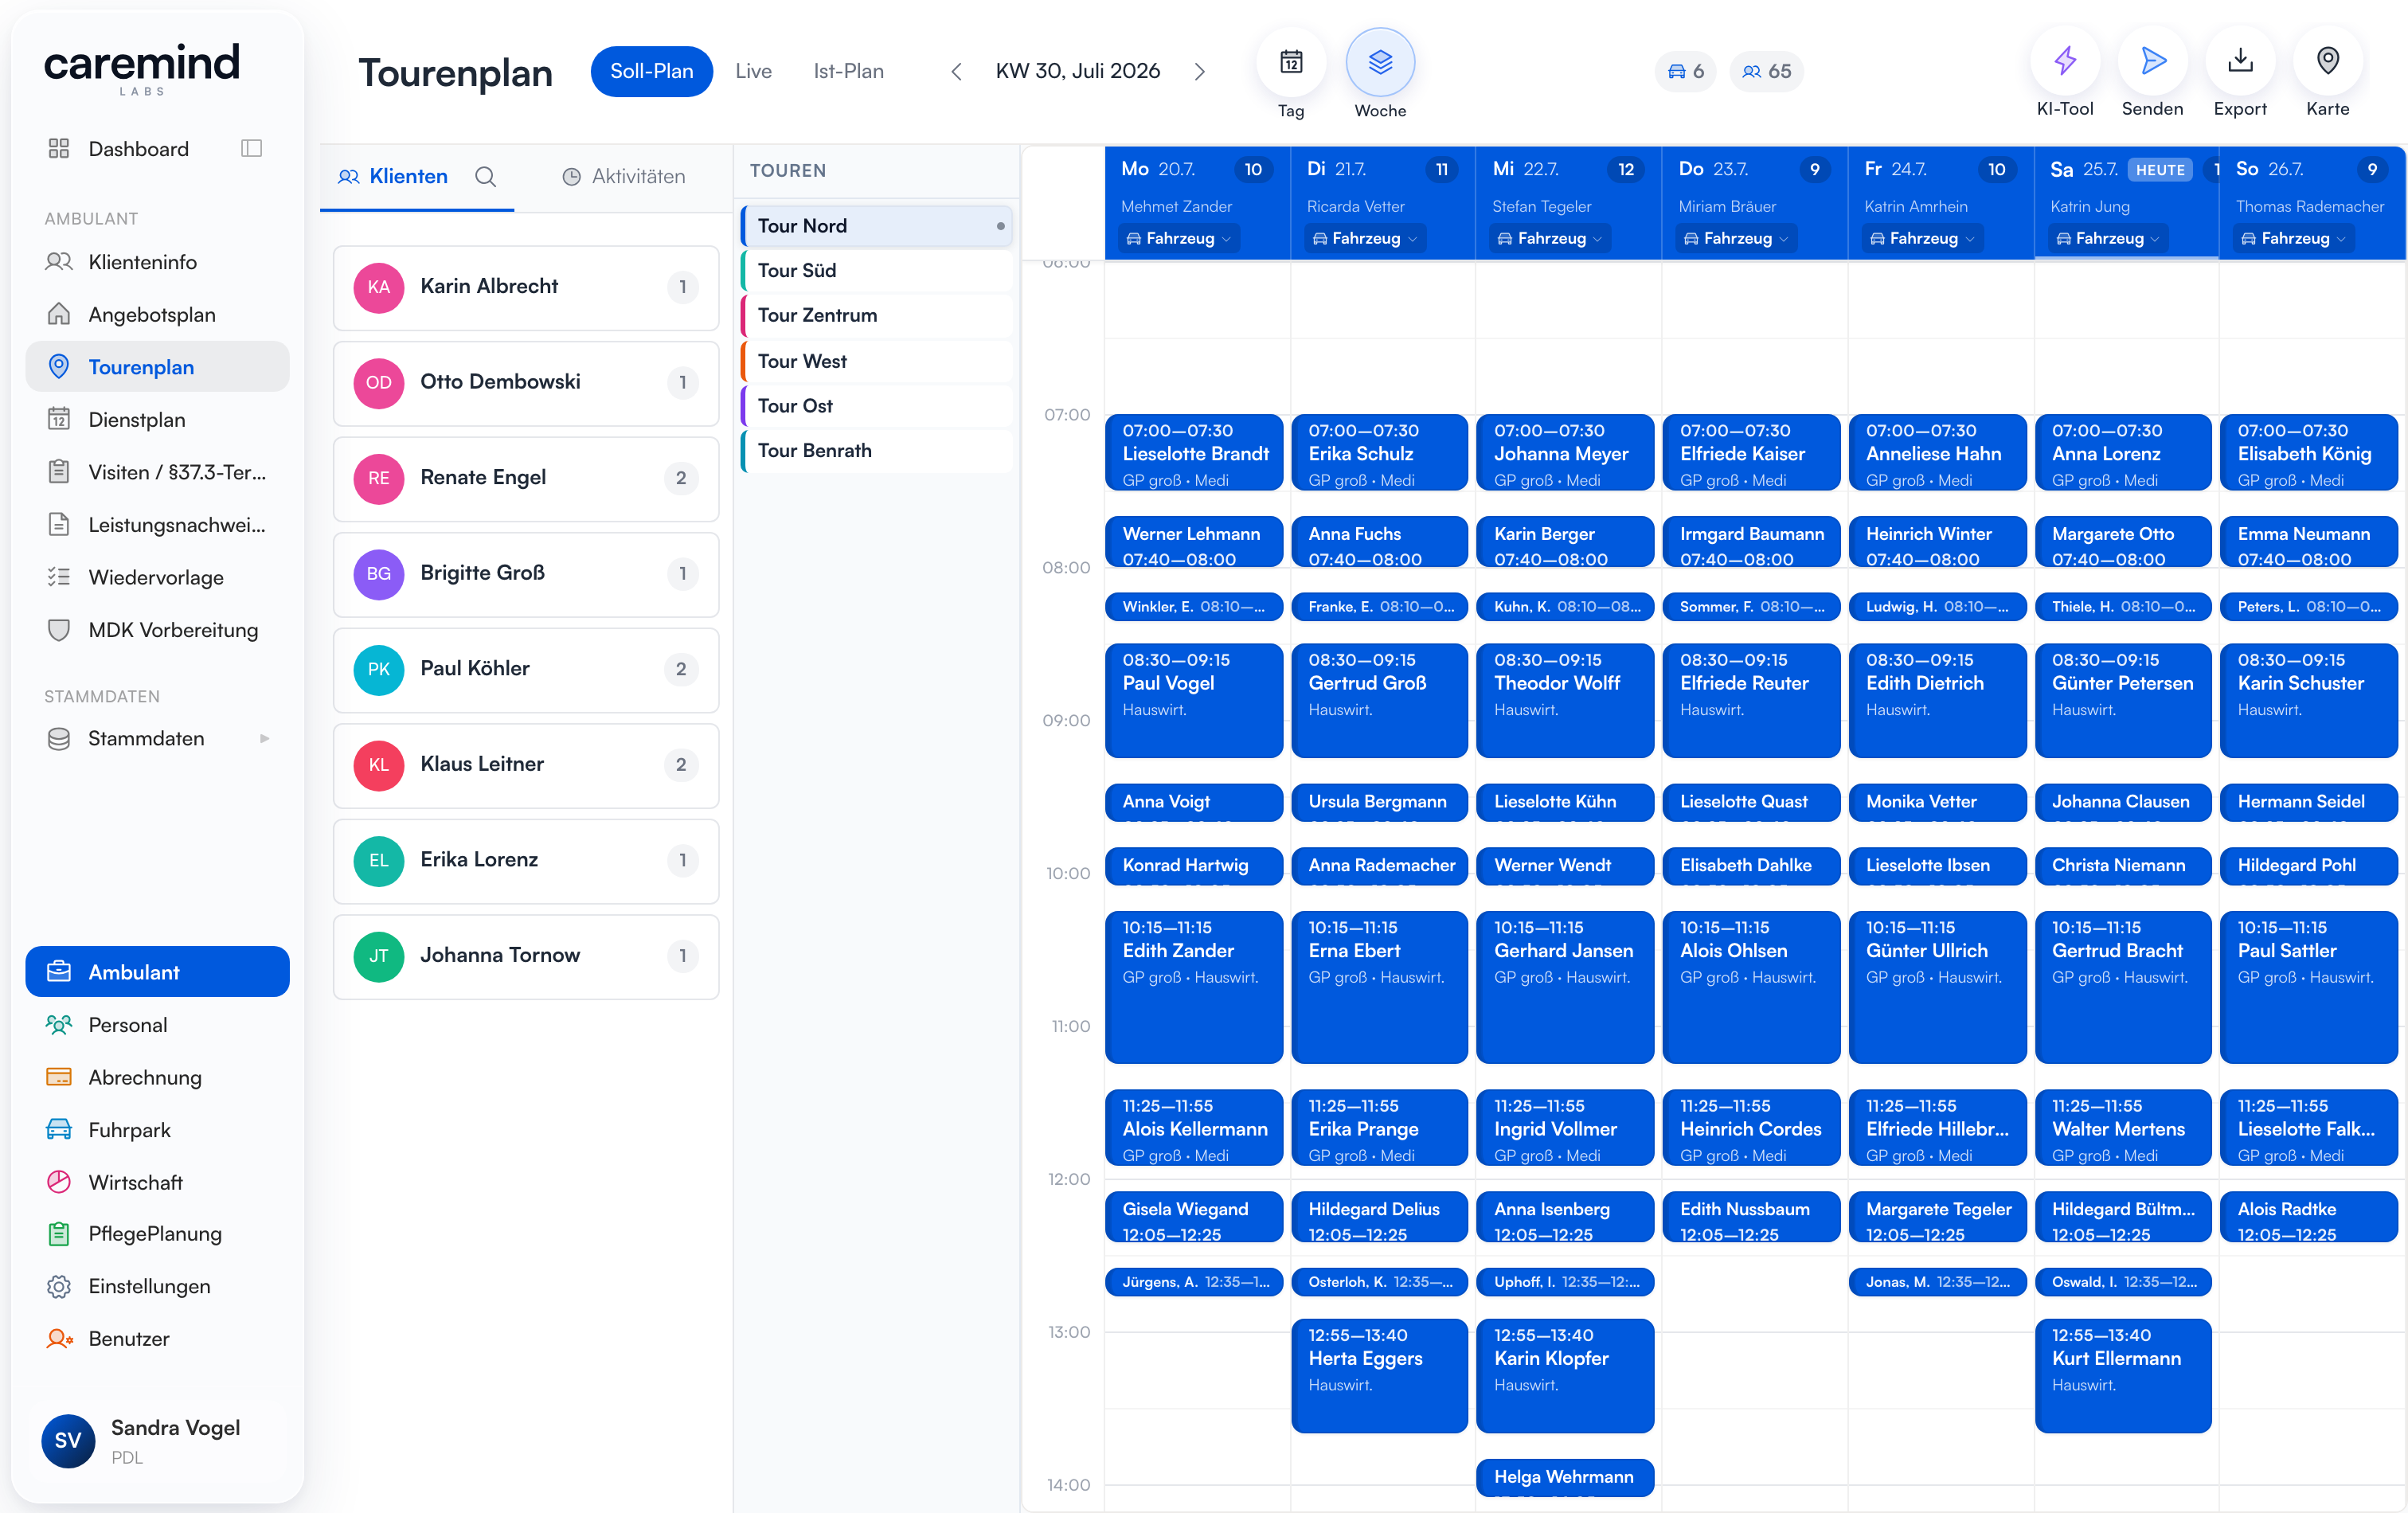Select client Otto Dembowski card
Viewport: 2408px width, 1513px height.
[x=526, y=383]
